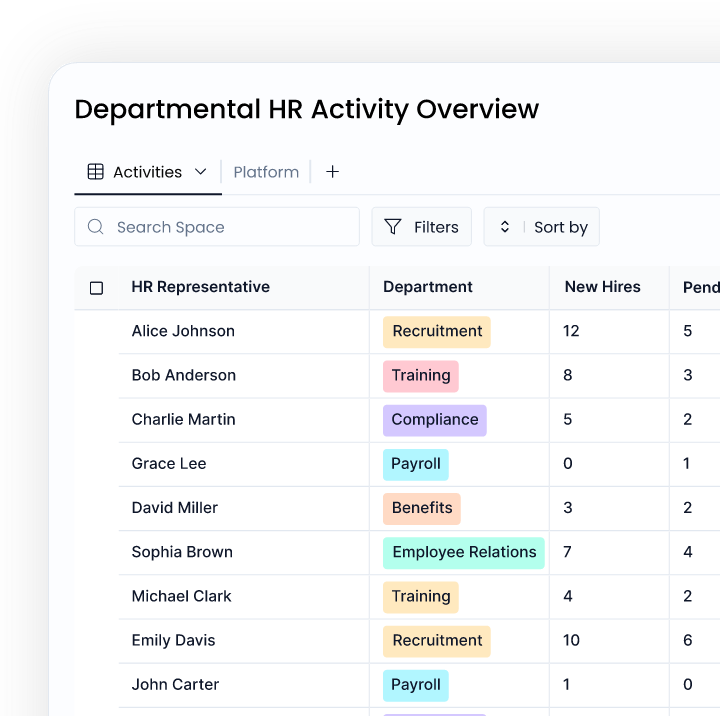This screenshot has width=720, height=716.
Task: Click Alice Johnson's Recruitment tag
Action: [437, 332]
